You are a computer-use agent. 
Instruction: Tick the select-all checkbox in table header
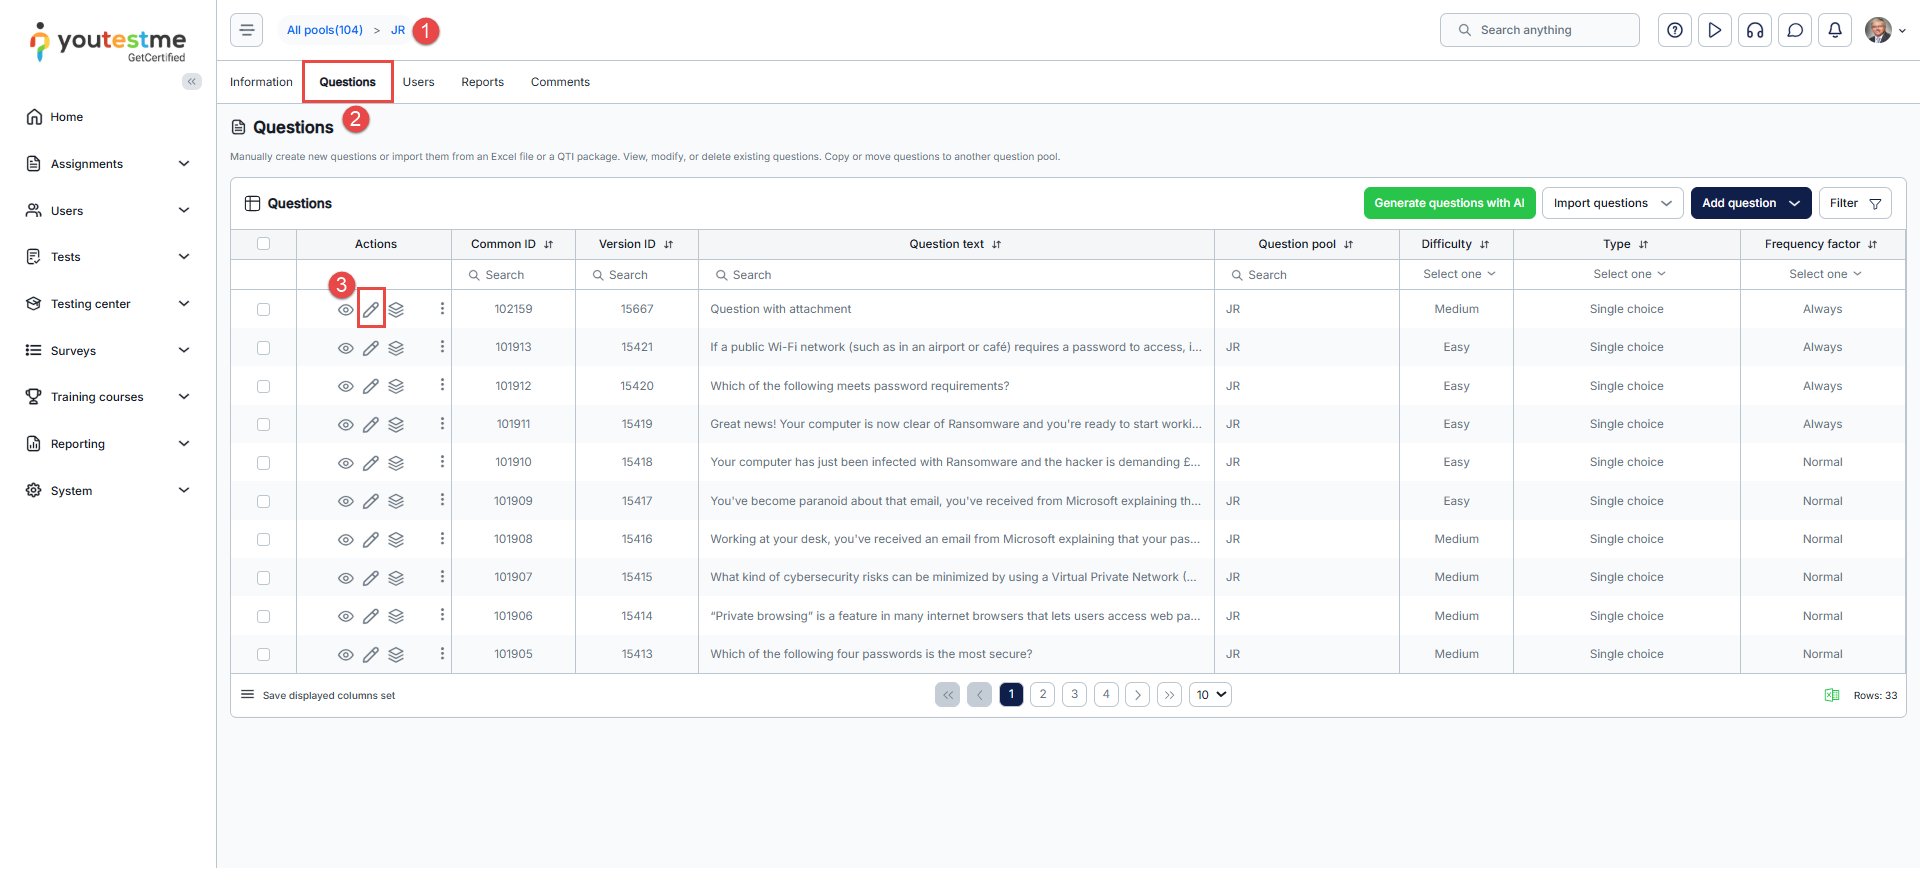click(264, 244)
